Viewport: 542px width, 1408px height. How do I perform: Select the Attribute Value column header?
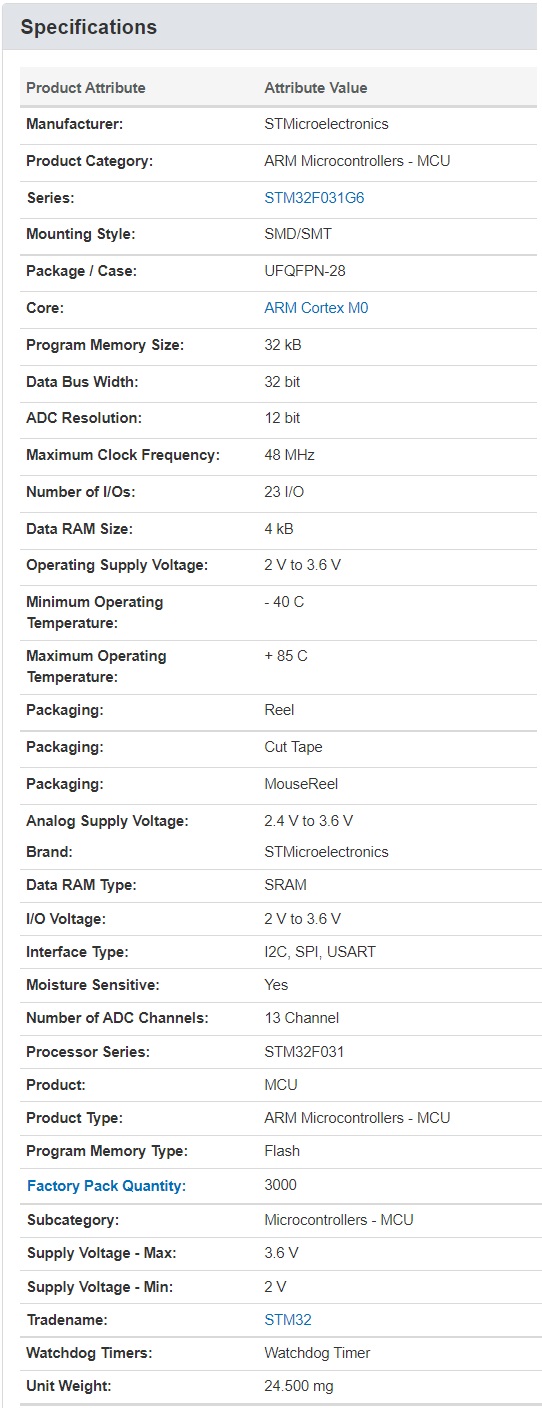point(316,88)
